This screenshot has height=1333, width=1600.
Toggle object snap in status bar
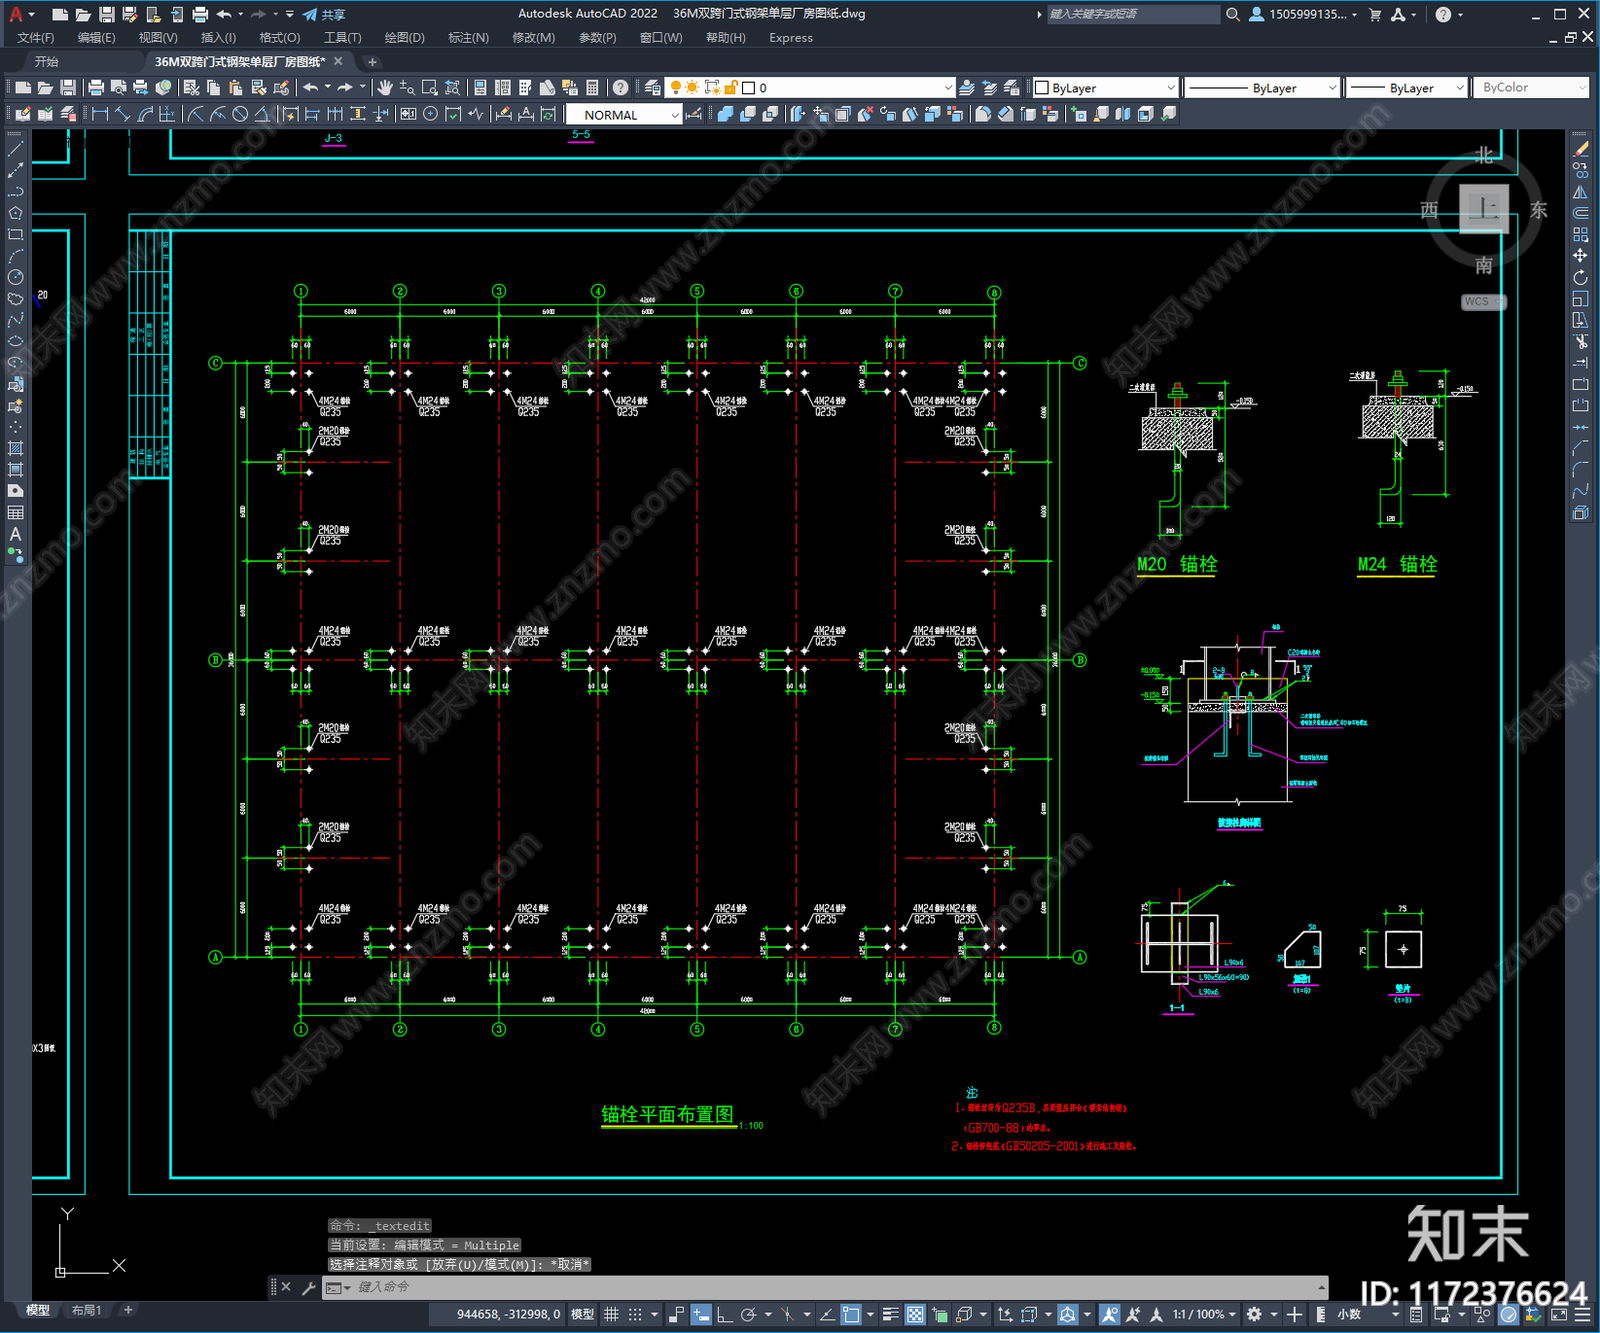[851, 1314]
